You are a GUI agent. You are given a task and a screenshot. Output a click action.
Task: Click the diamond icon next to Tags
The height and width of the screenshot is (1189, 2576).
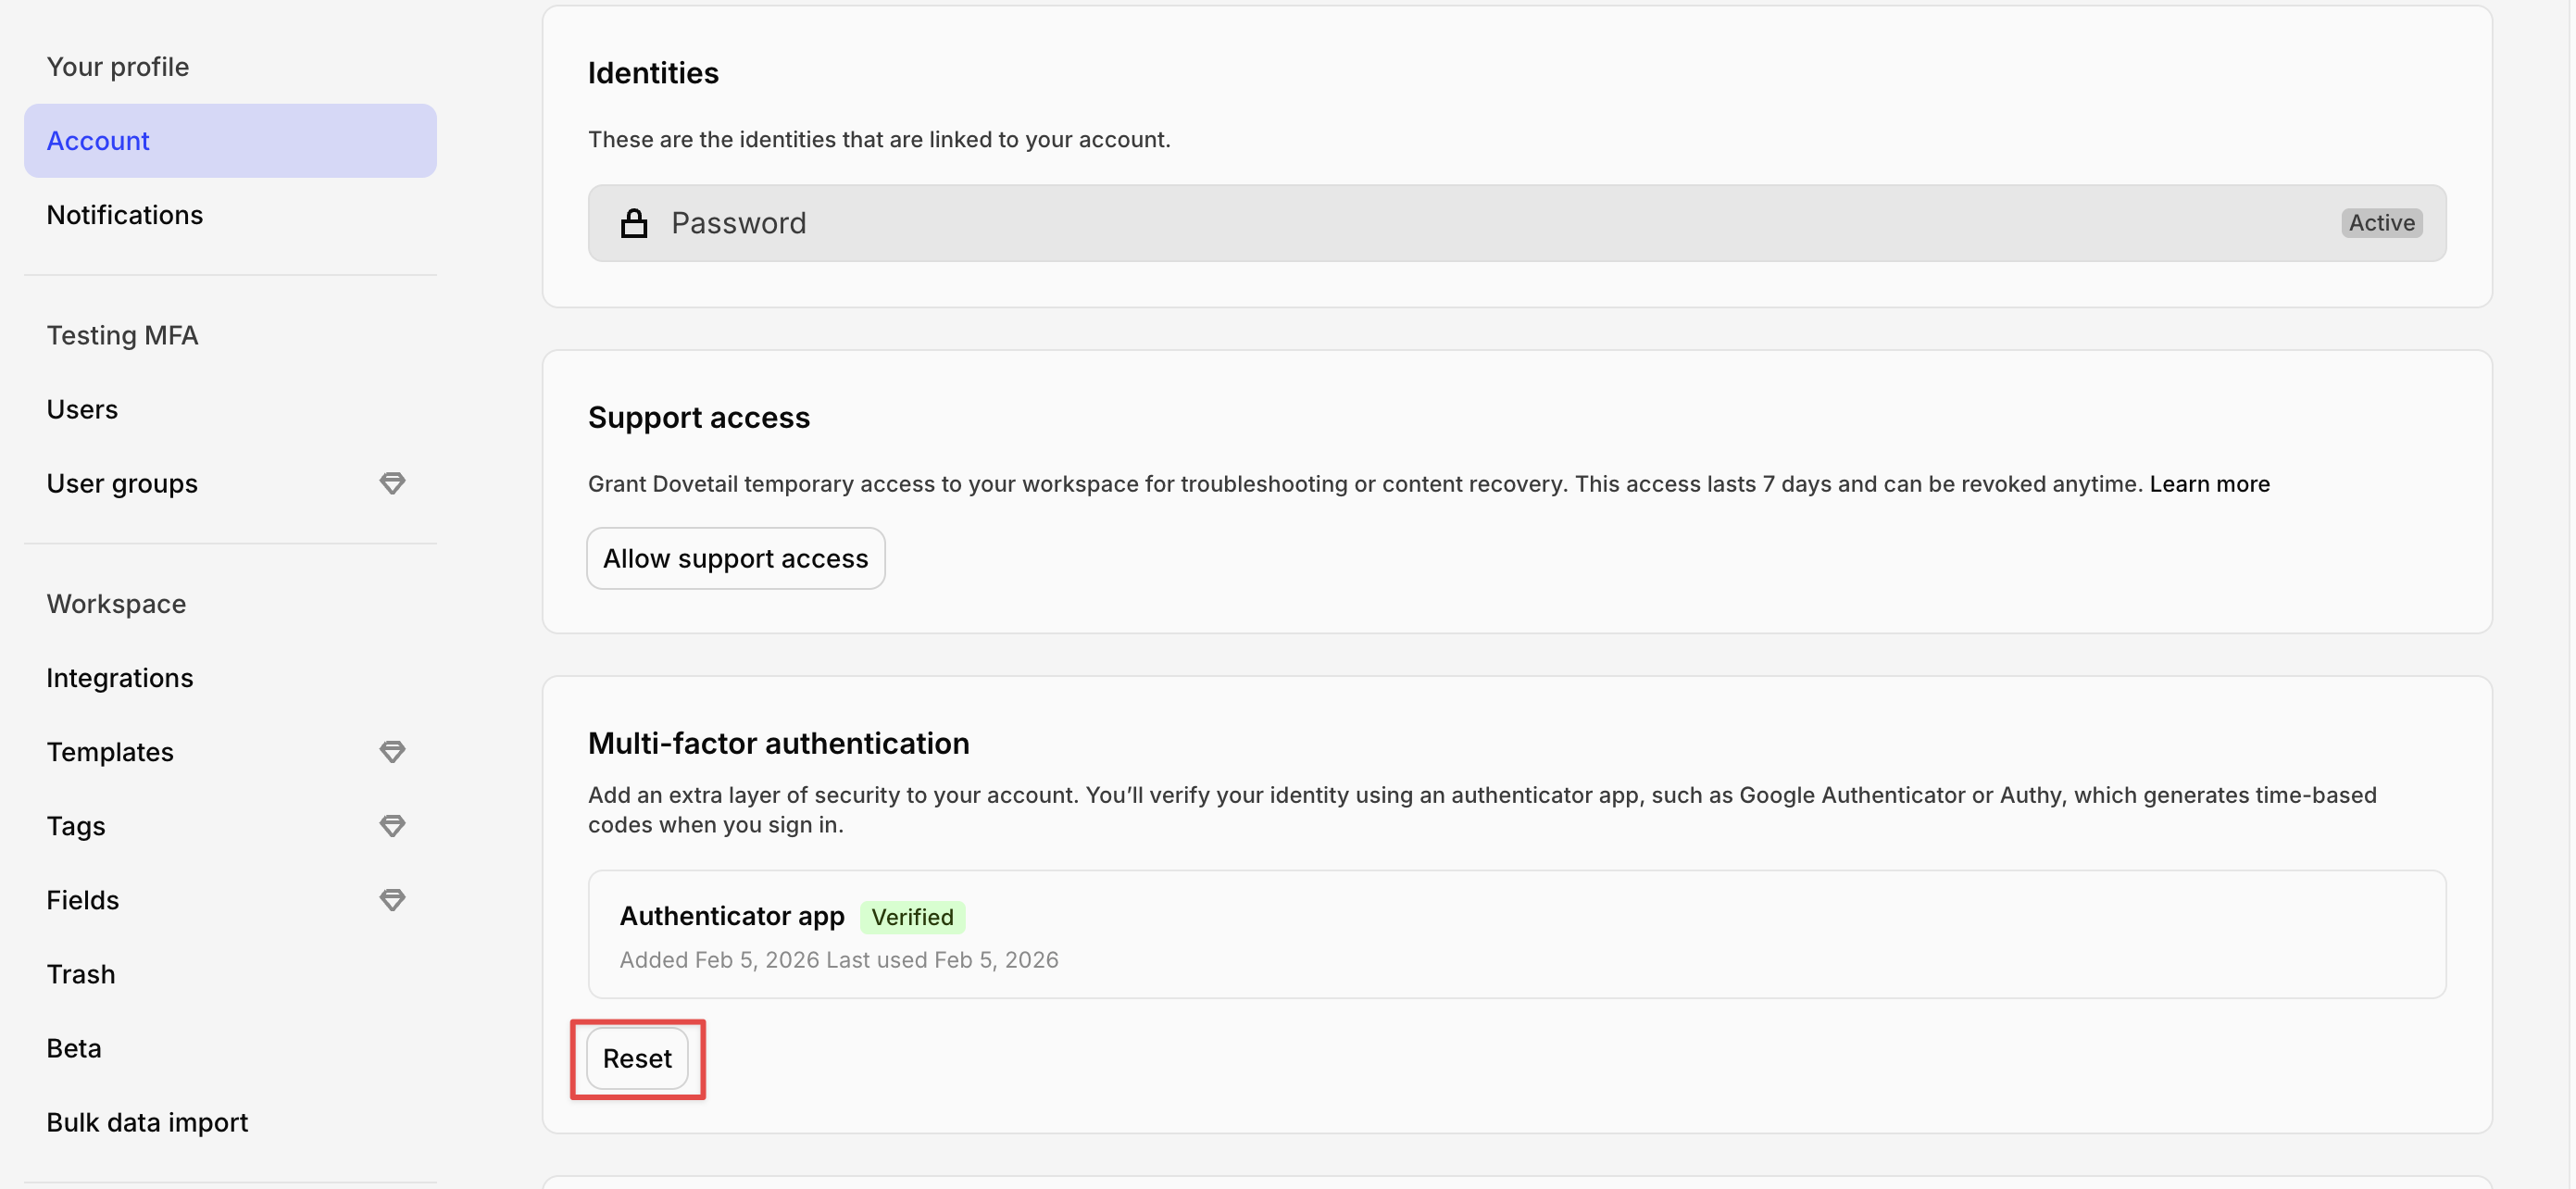(x=392, y=826)
